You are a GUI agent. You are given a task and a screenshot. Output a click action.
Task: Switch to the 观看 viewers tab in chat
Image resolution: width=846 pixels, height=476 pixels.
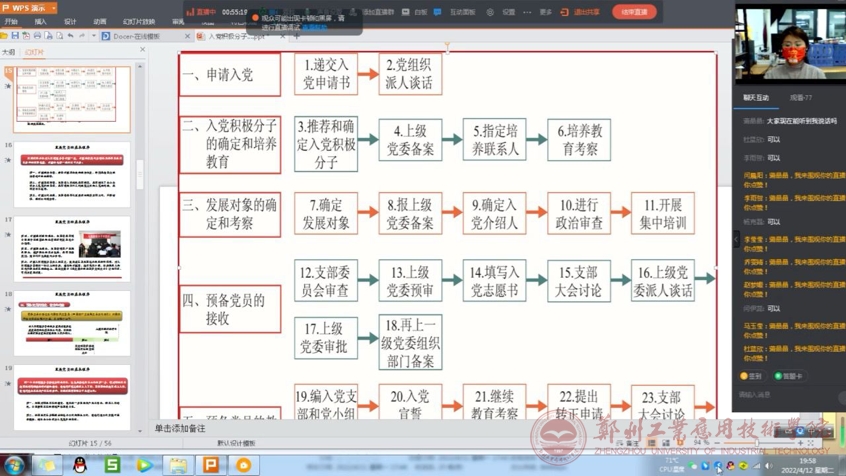point(801,98)
